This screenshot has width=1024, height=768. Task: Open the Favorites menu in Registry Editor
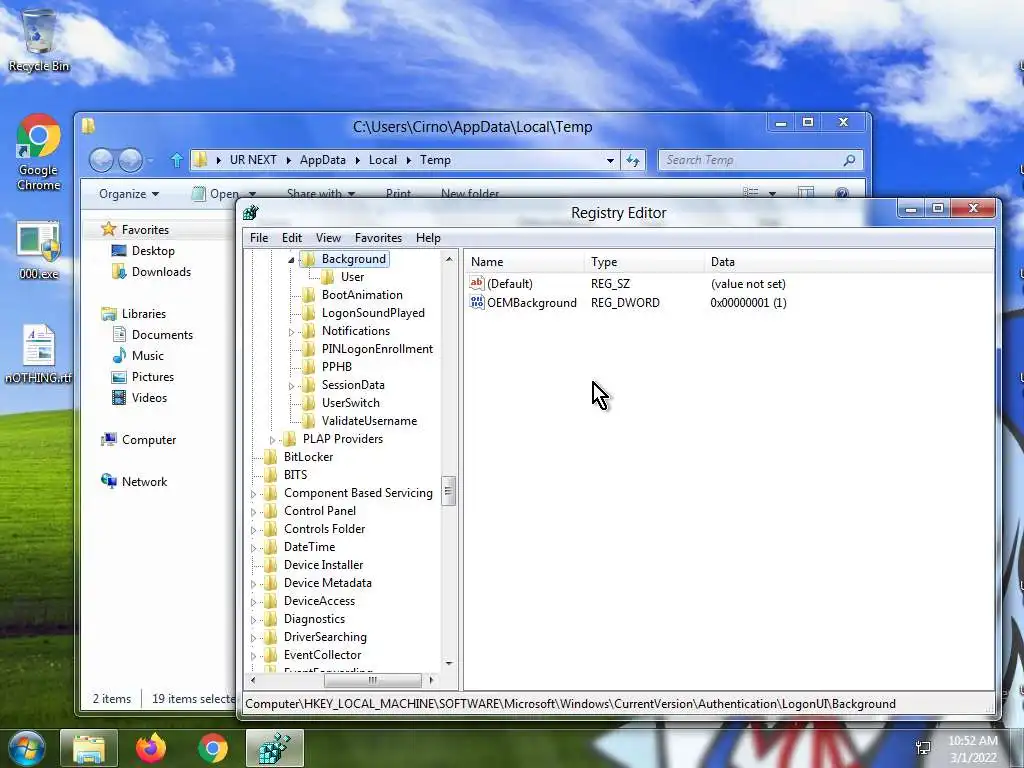(x=378, y=238)
